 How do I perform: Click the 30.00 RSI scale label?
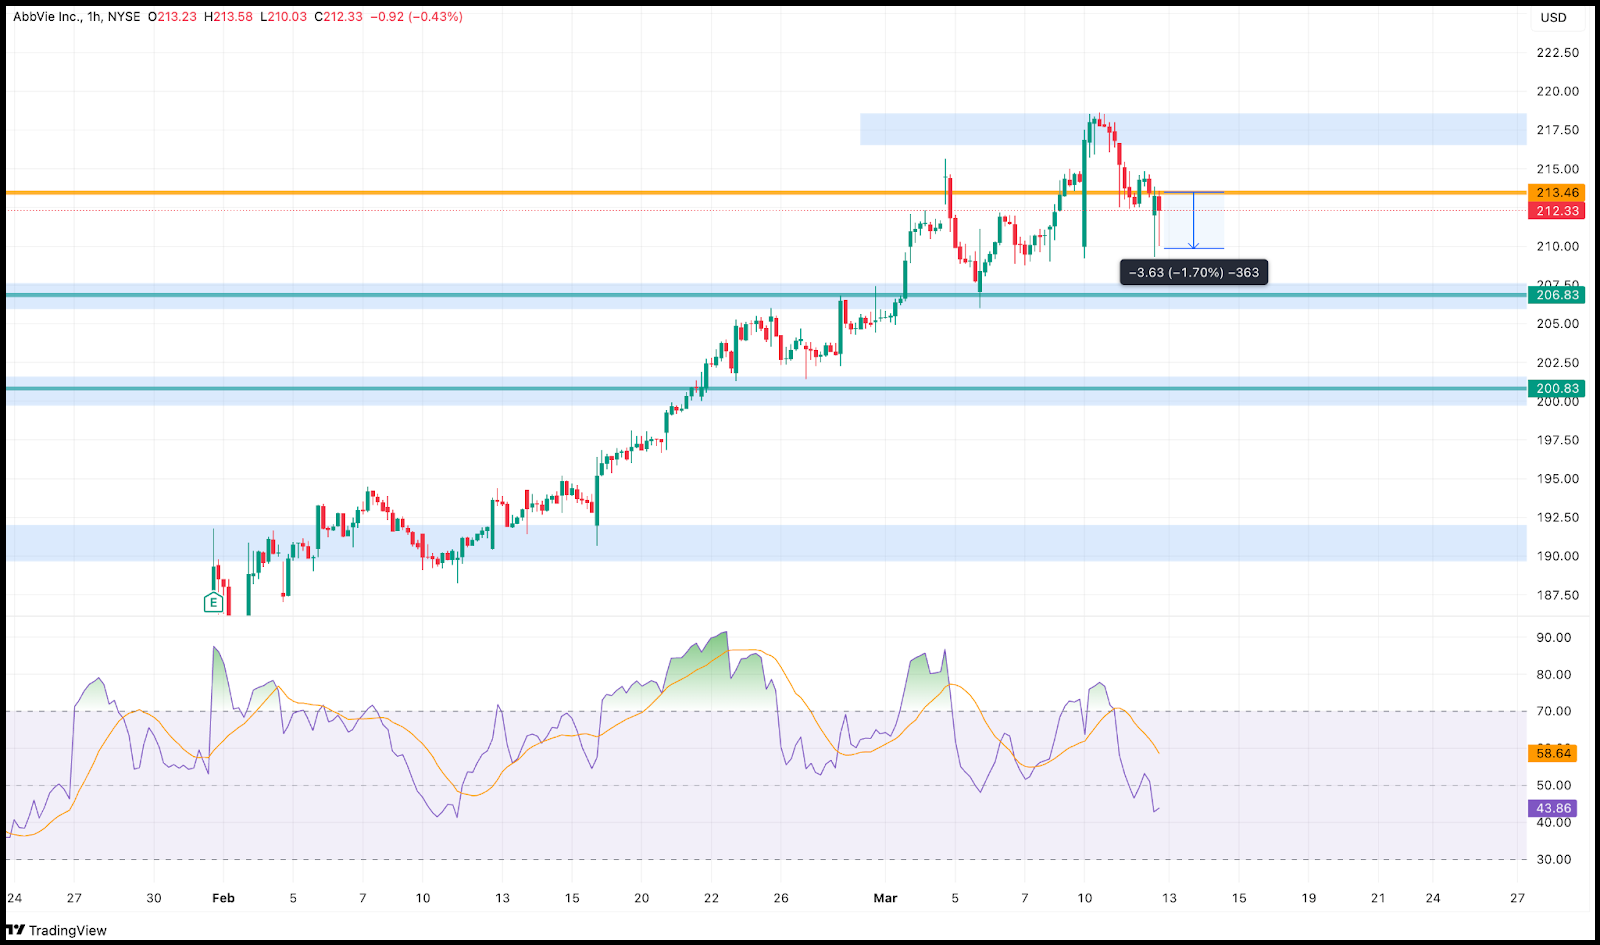[1553, 860]
